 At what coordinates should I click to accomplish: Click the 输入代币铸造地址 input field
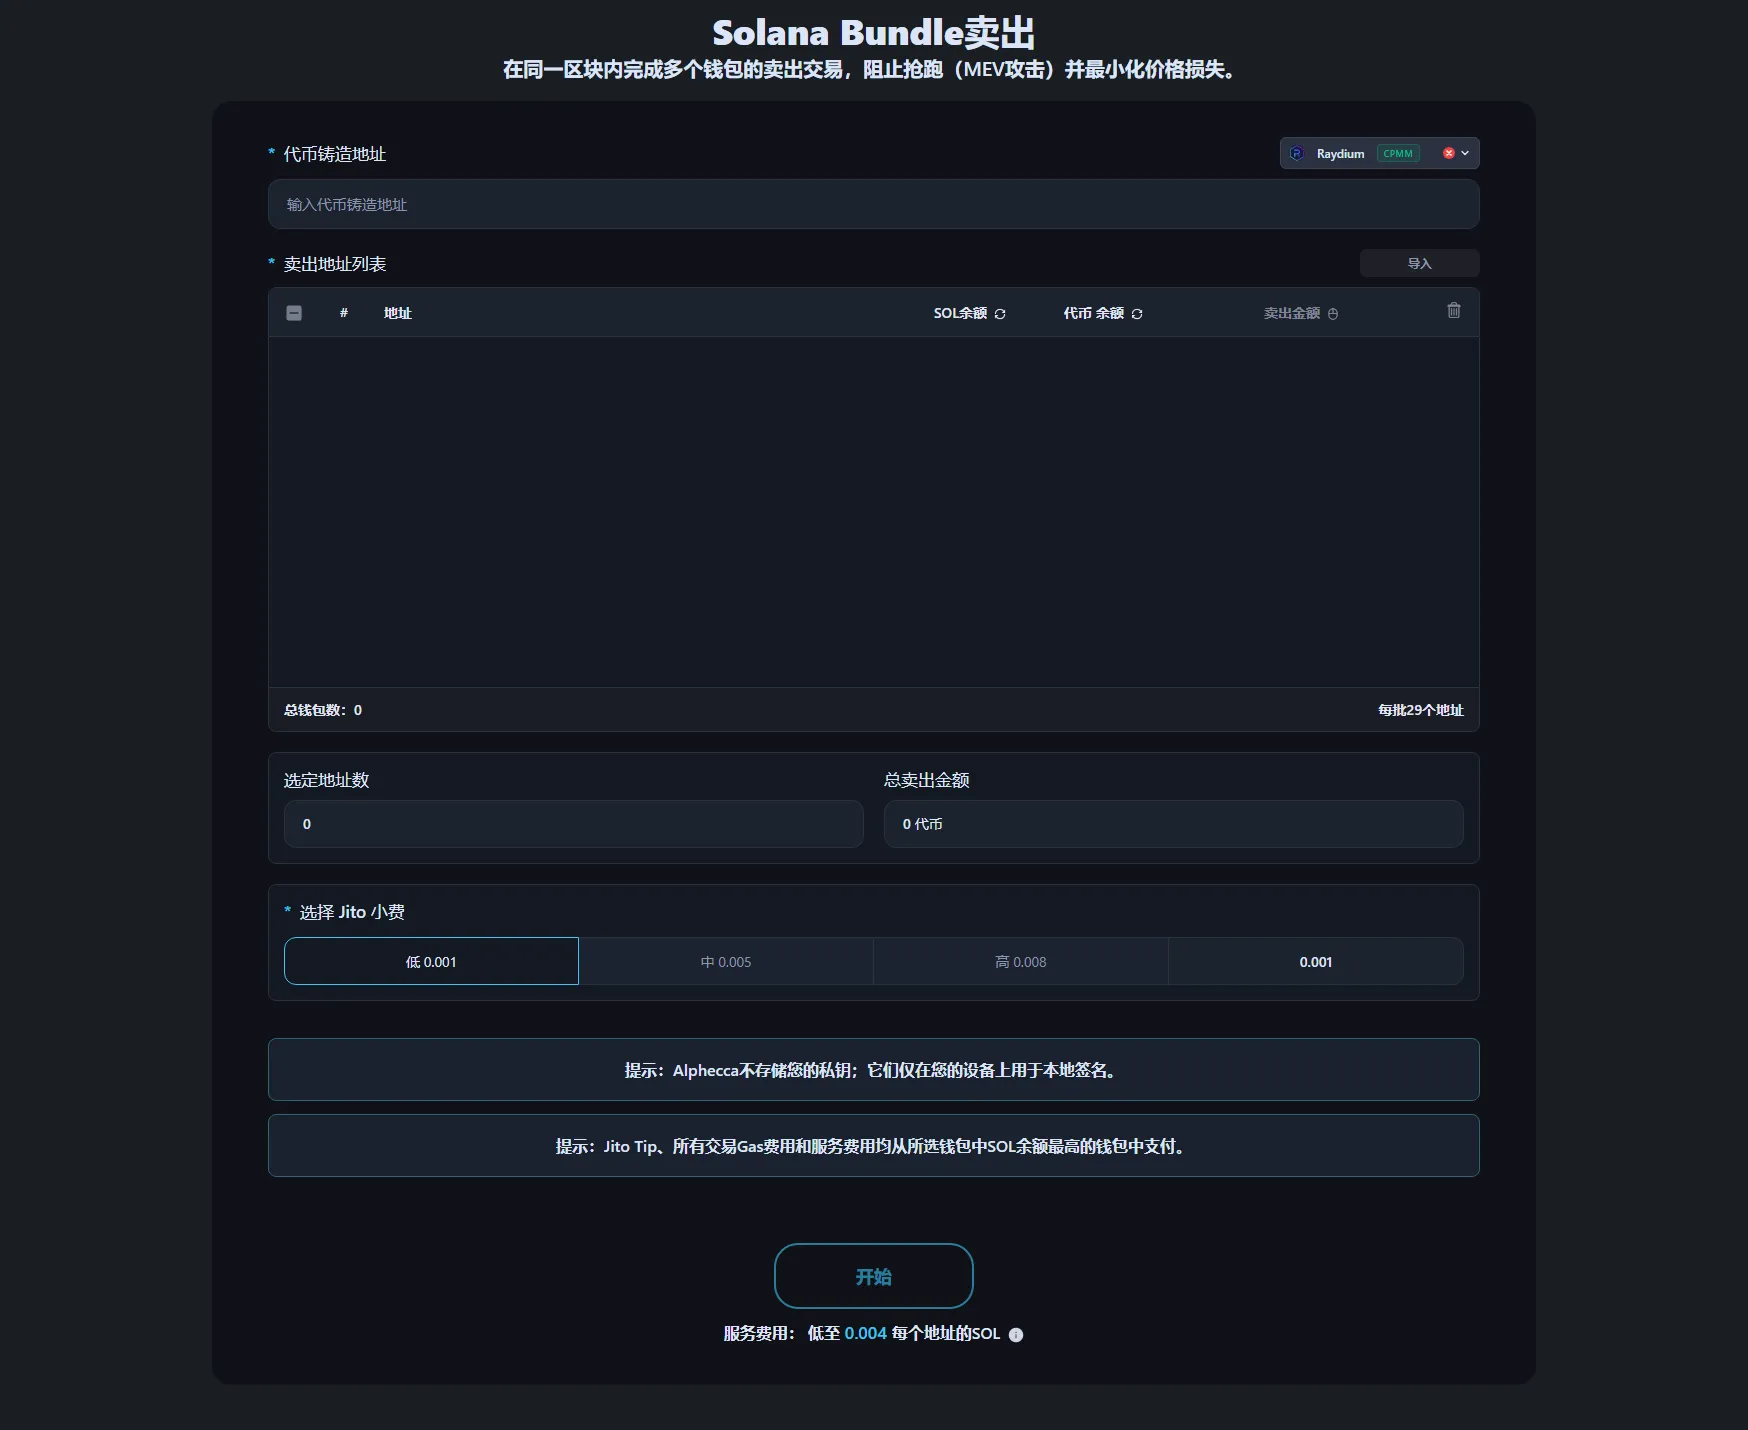(x=873, y=204)
